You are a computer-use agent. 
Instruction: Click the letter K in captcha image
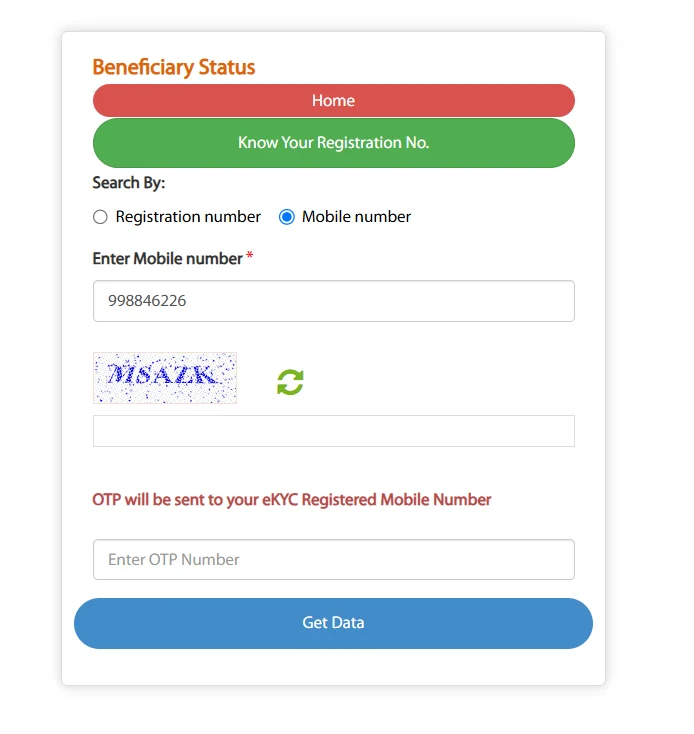(205, 374)
